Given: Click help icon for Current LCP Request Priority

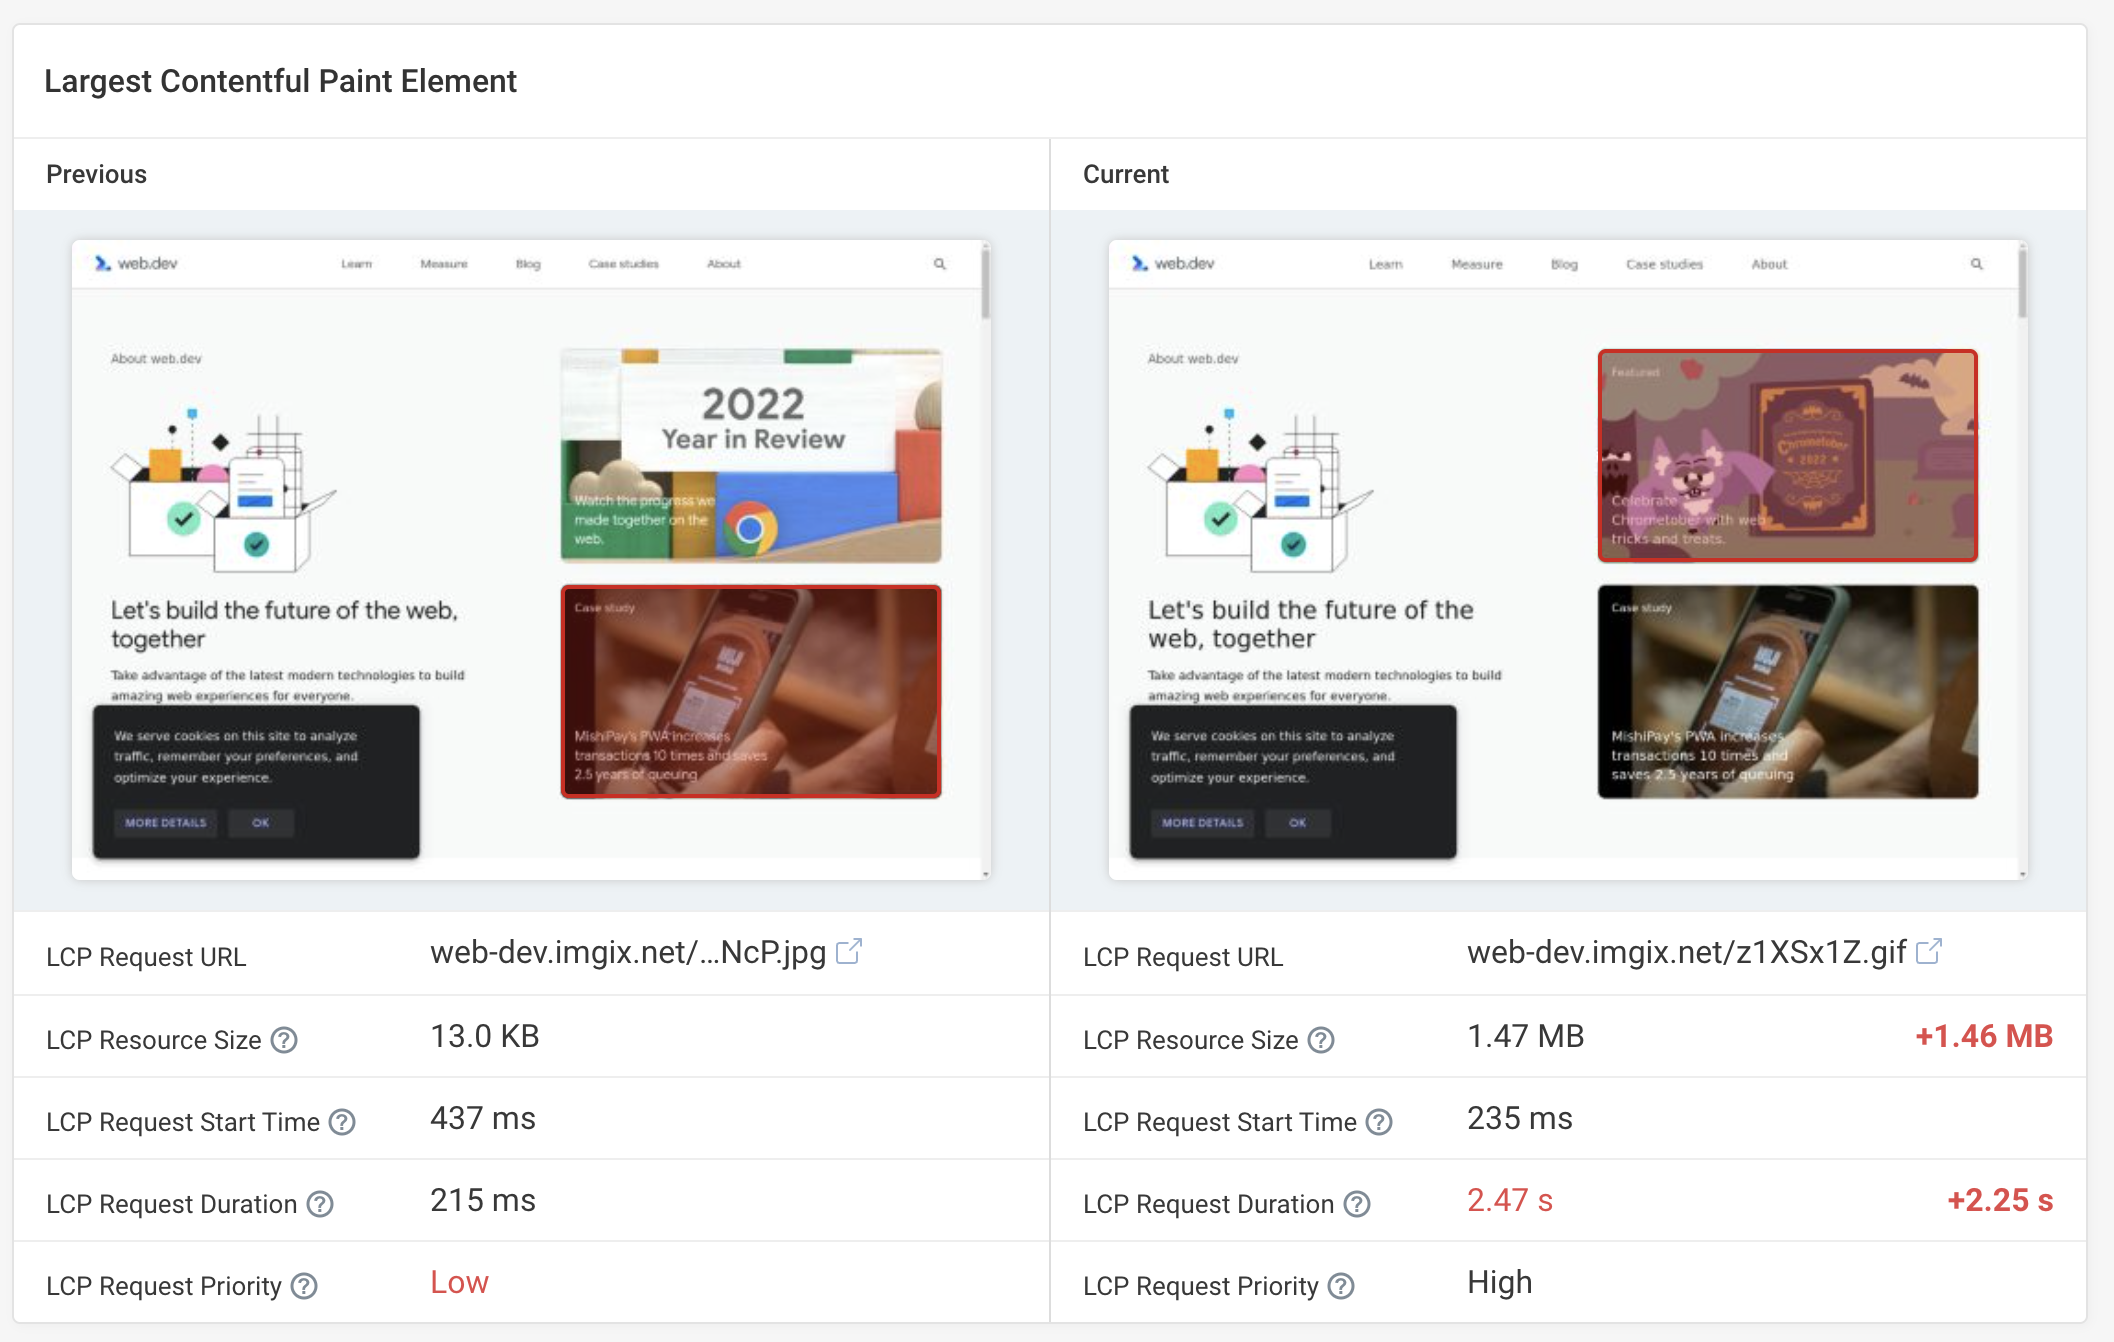Looking at the screenshot, I should [1341, 1286].
